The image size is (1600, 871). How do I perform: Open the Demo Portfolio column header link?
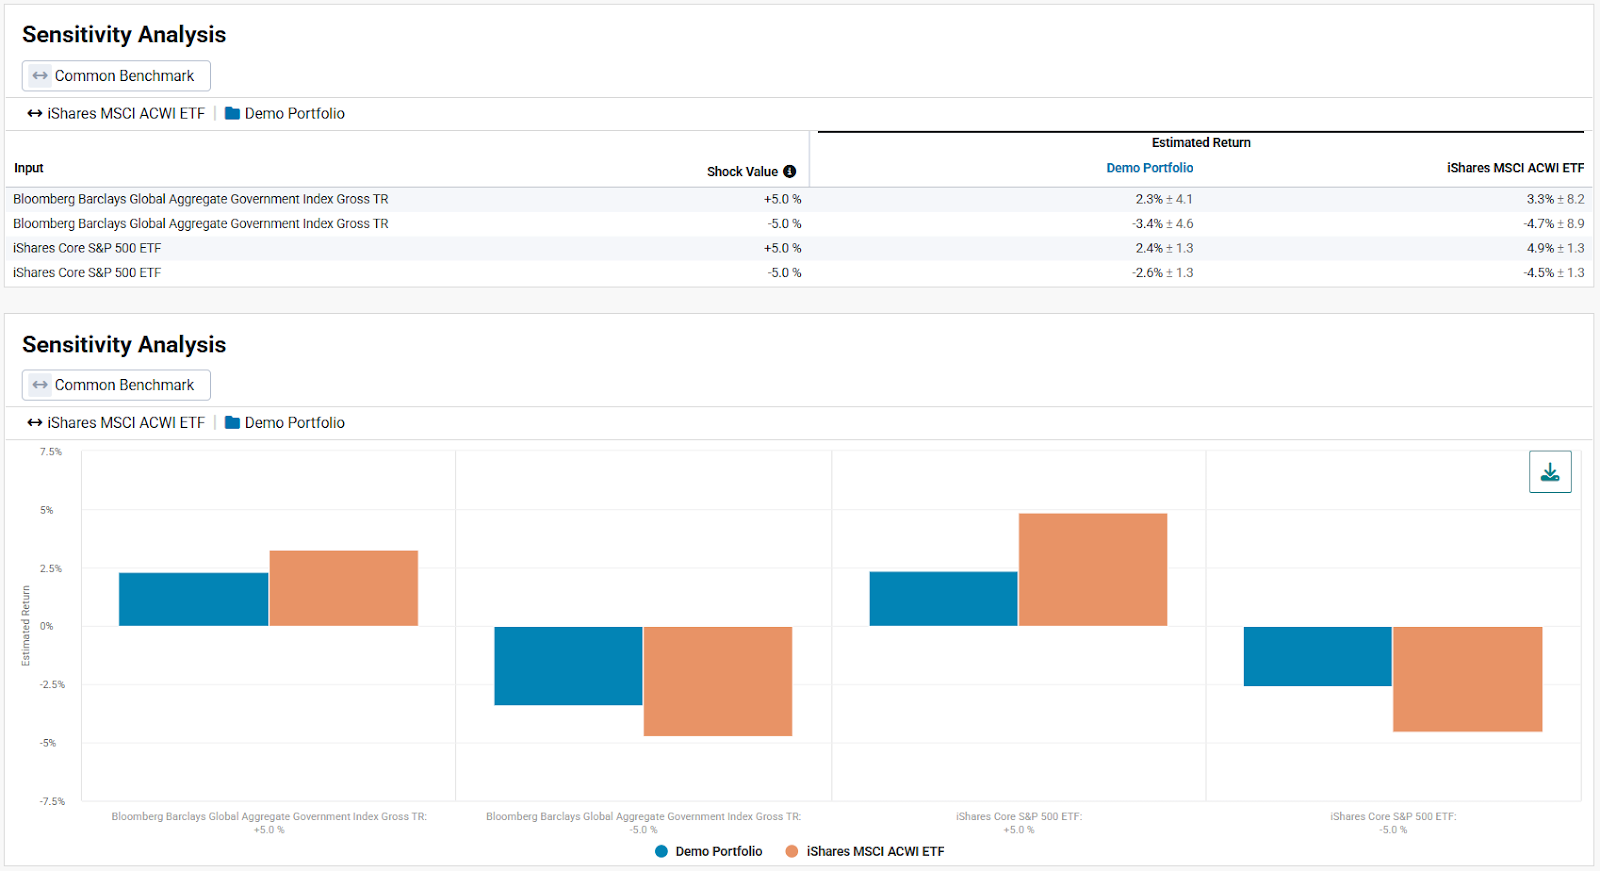coord(1149,168)
